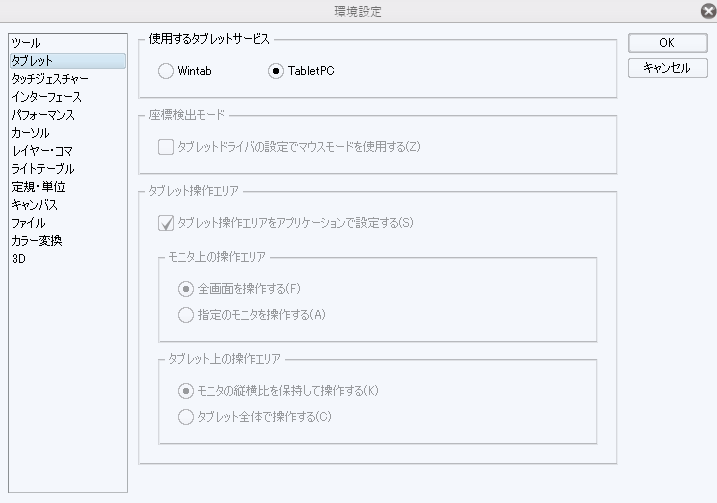Viewport: 717px width, 503px height.
Task: Select the TabletPC radio button
Action: [277, 71]
